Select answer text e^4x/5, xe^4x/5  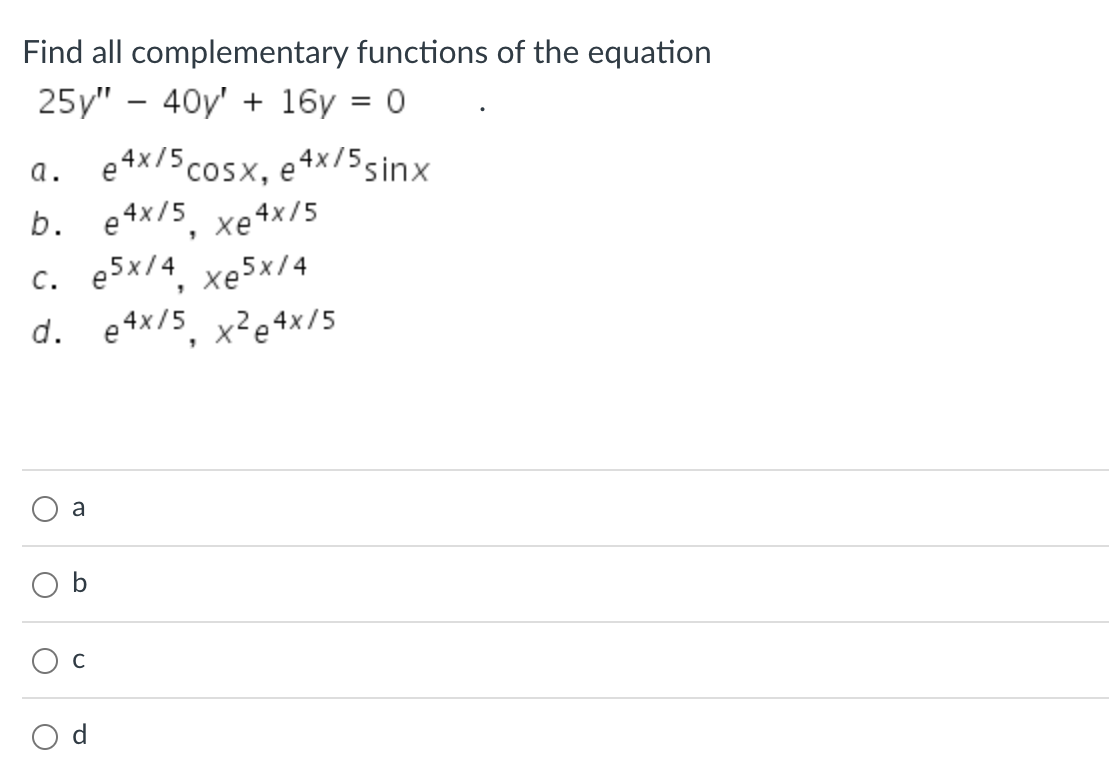(x=210, y=219)
